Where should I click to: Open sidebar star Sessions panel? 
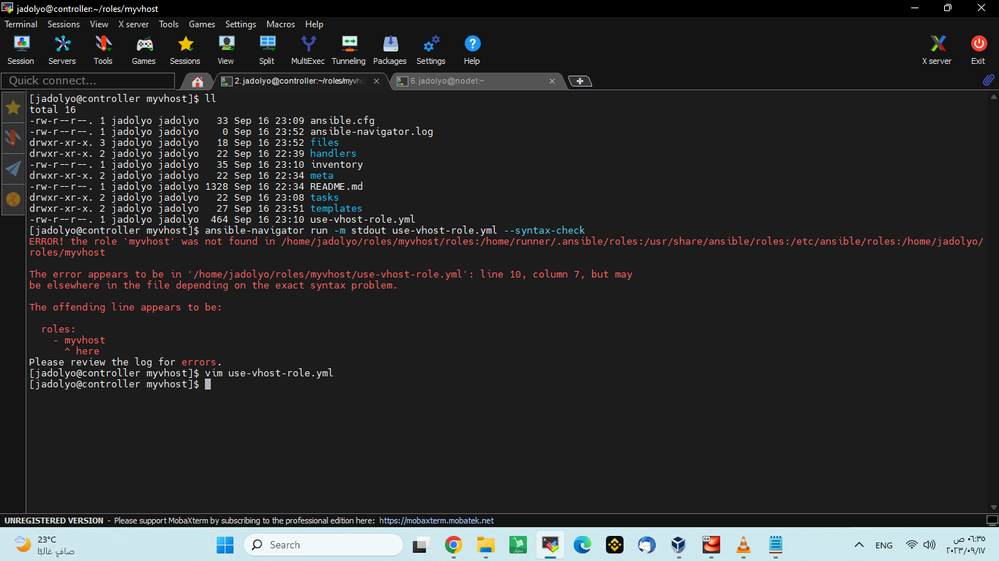point(13,107)
